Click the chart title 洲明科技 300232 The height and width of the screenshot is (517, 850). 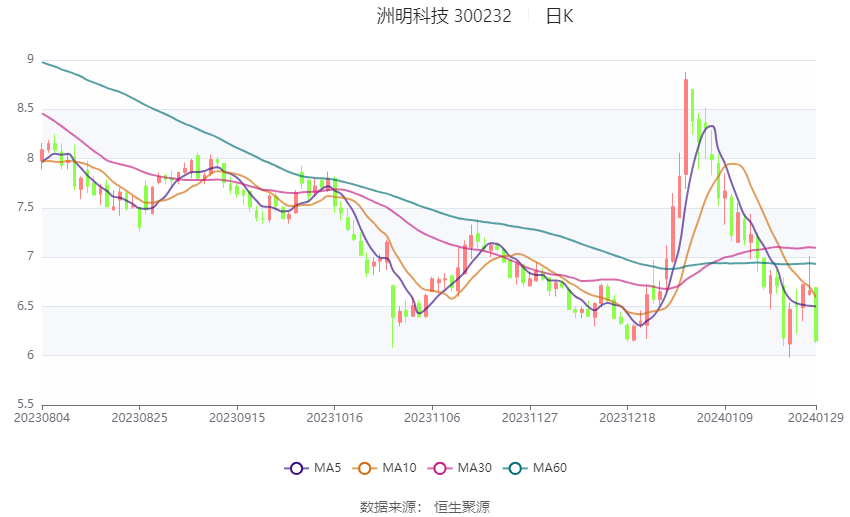pos(443,16)
